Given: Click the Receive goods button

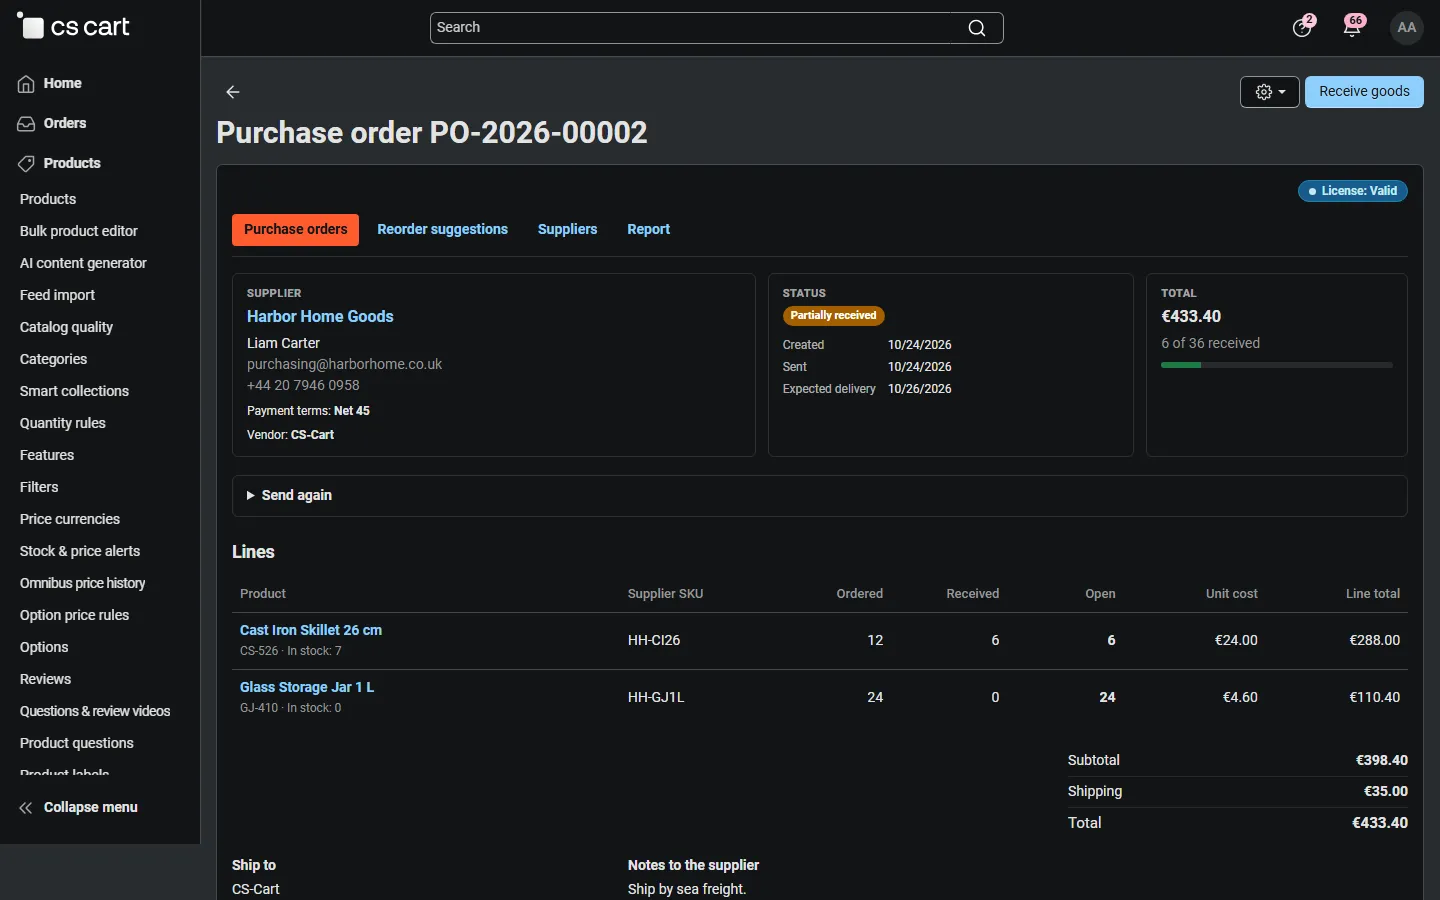Looking at the screenshot, I should click(1364, 92).
